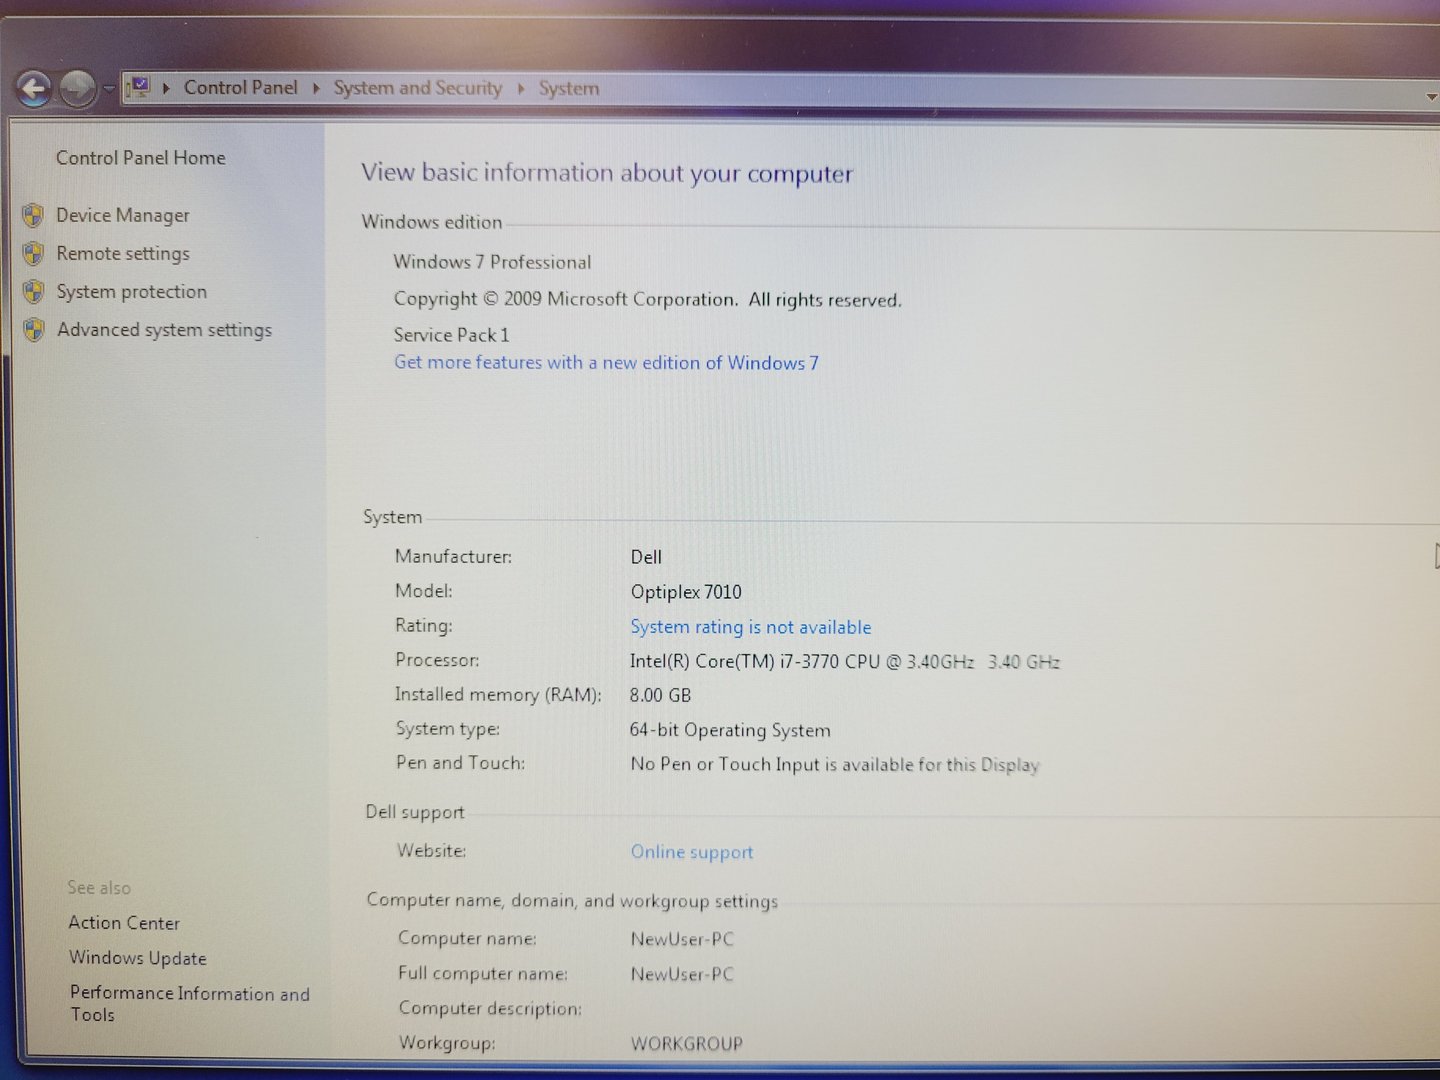The height and width of the screenshot is (1080, 1440).
Task: Click the shield icon beside Device Manager
Action: (34, 215)
